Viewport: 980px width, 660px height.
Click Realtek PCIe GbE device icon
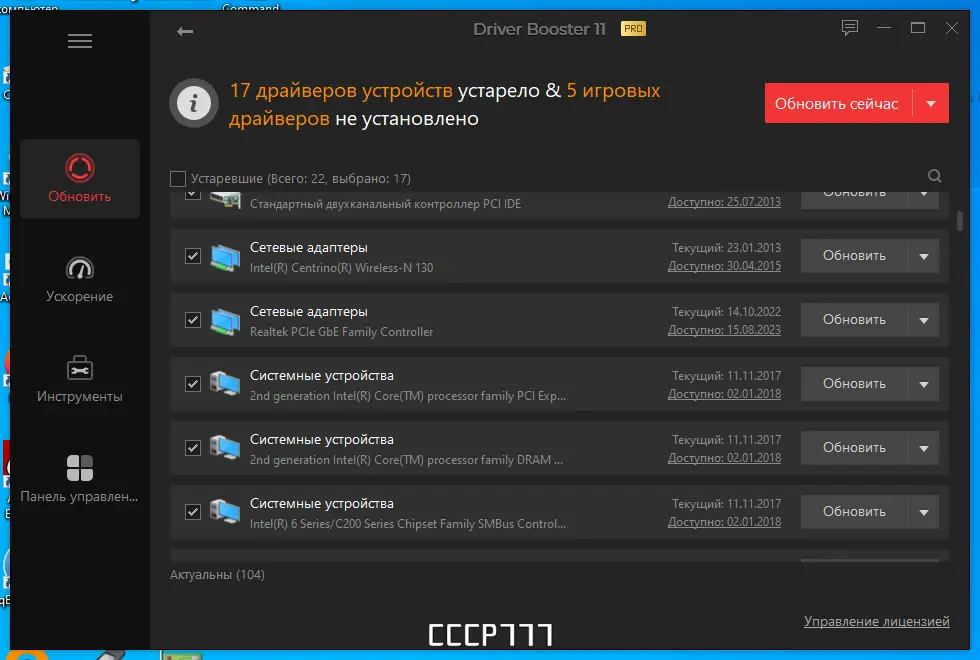pyautogui.click(x=225, y=321)
